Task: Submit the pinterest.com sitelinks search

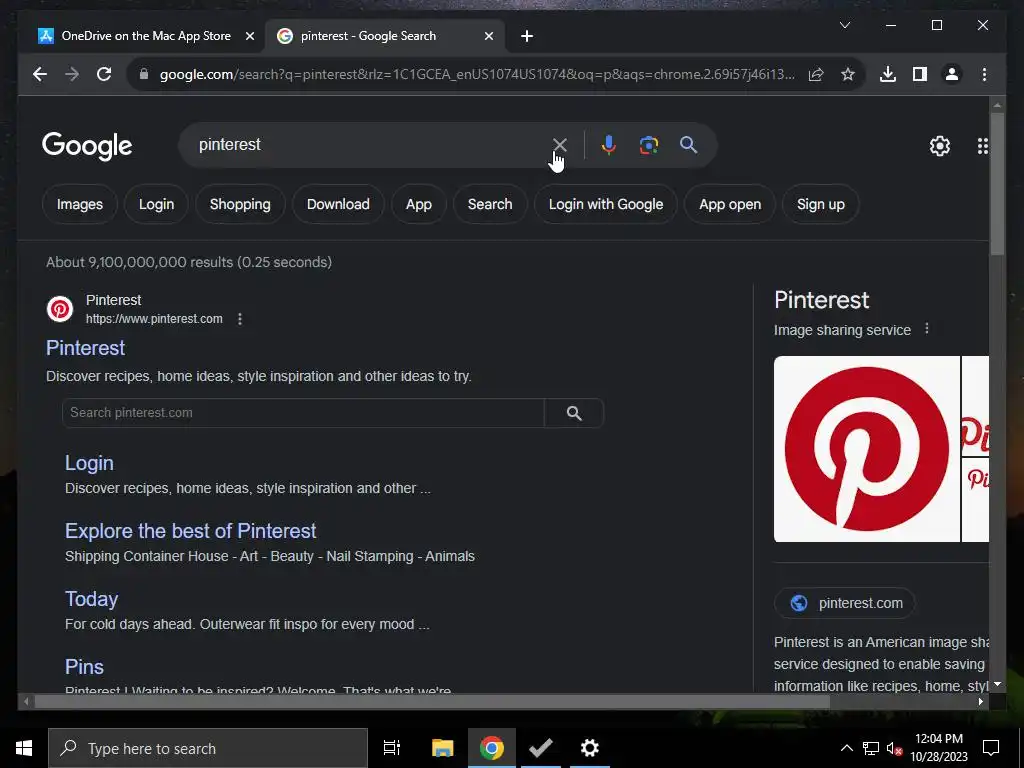Action: coord(574,413)
